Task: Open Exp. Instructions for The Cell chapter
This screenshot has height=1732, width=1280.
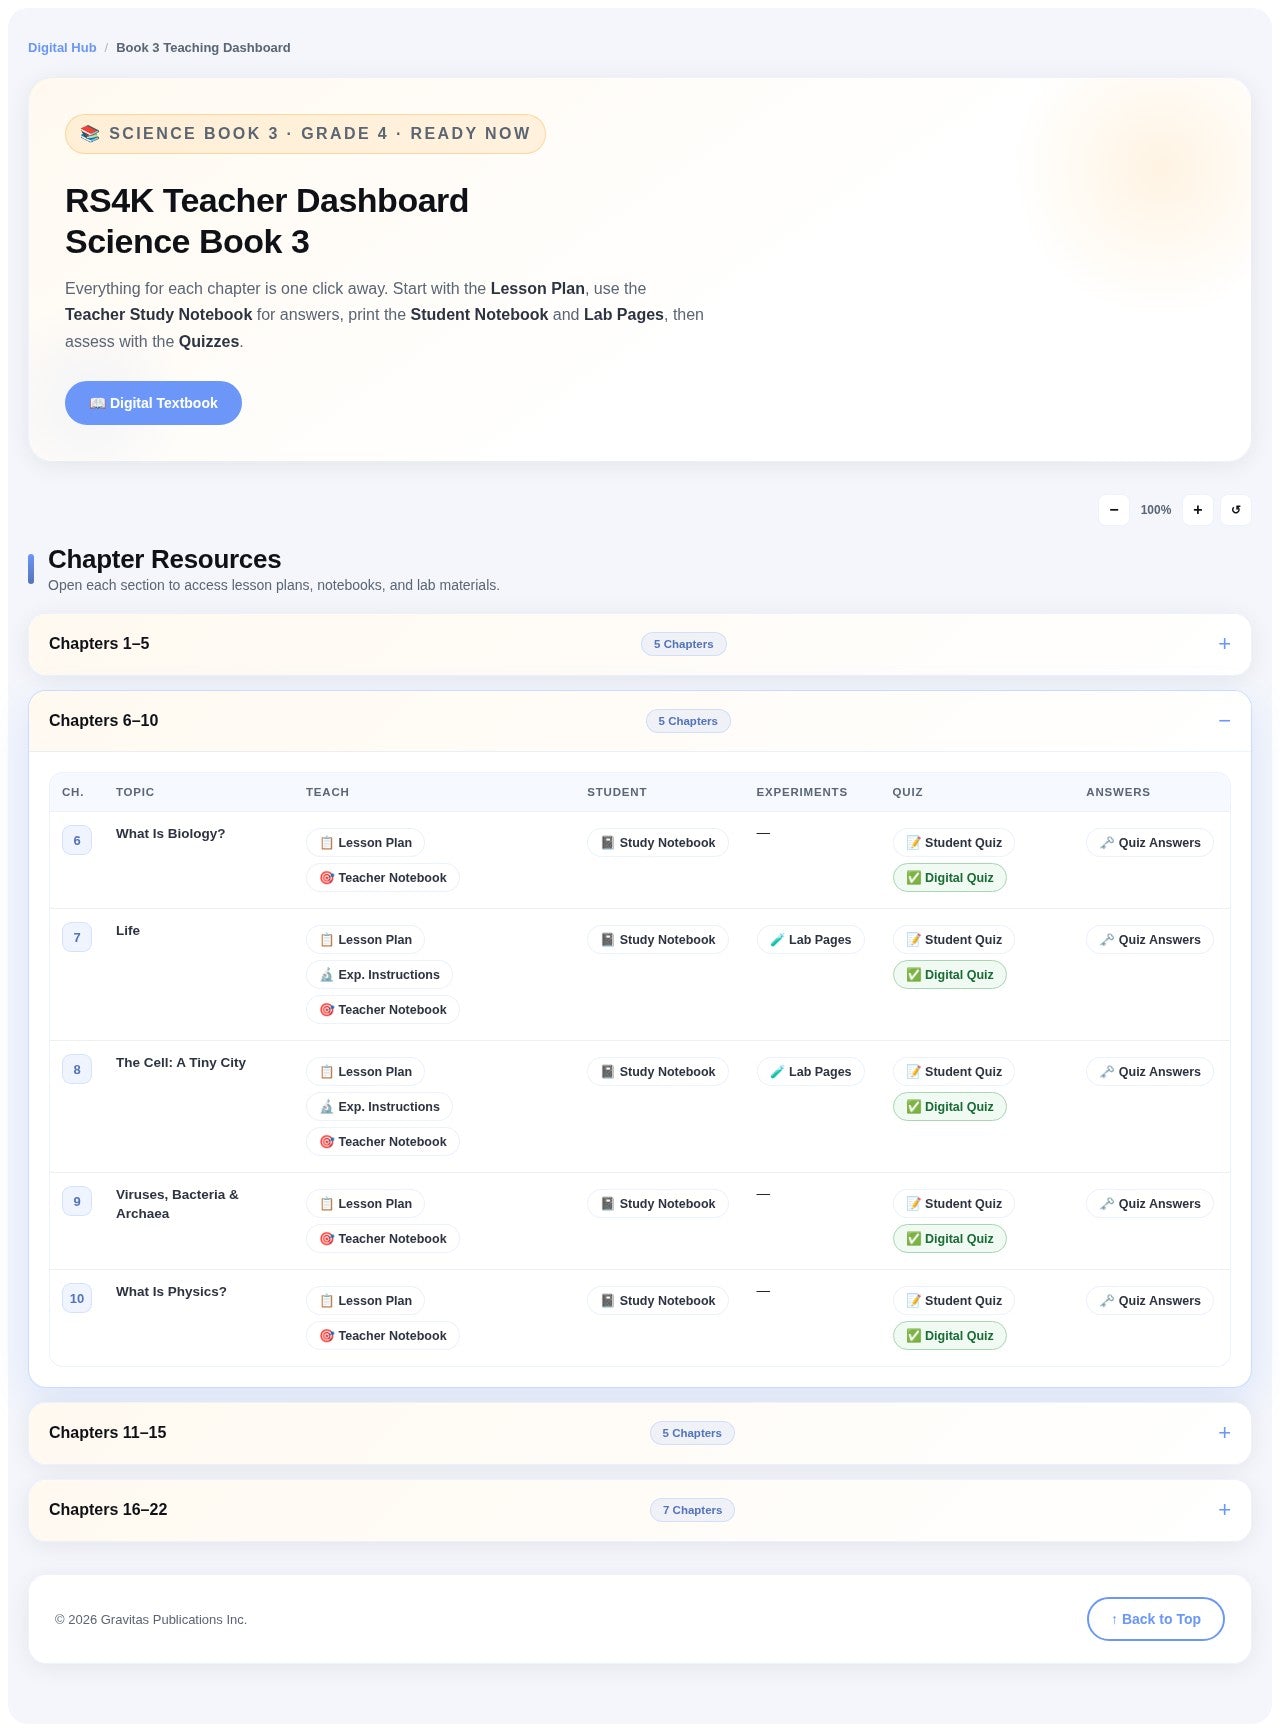Action: pos(380,1107)
